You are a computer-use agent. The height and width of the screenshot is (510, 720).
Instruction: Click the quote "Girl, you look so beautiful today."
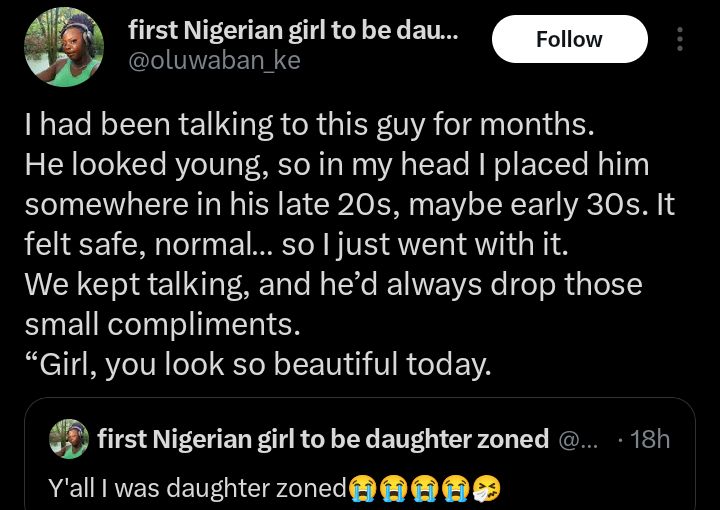[258, 364]
